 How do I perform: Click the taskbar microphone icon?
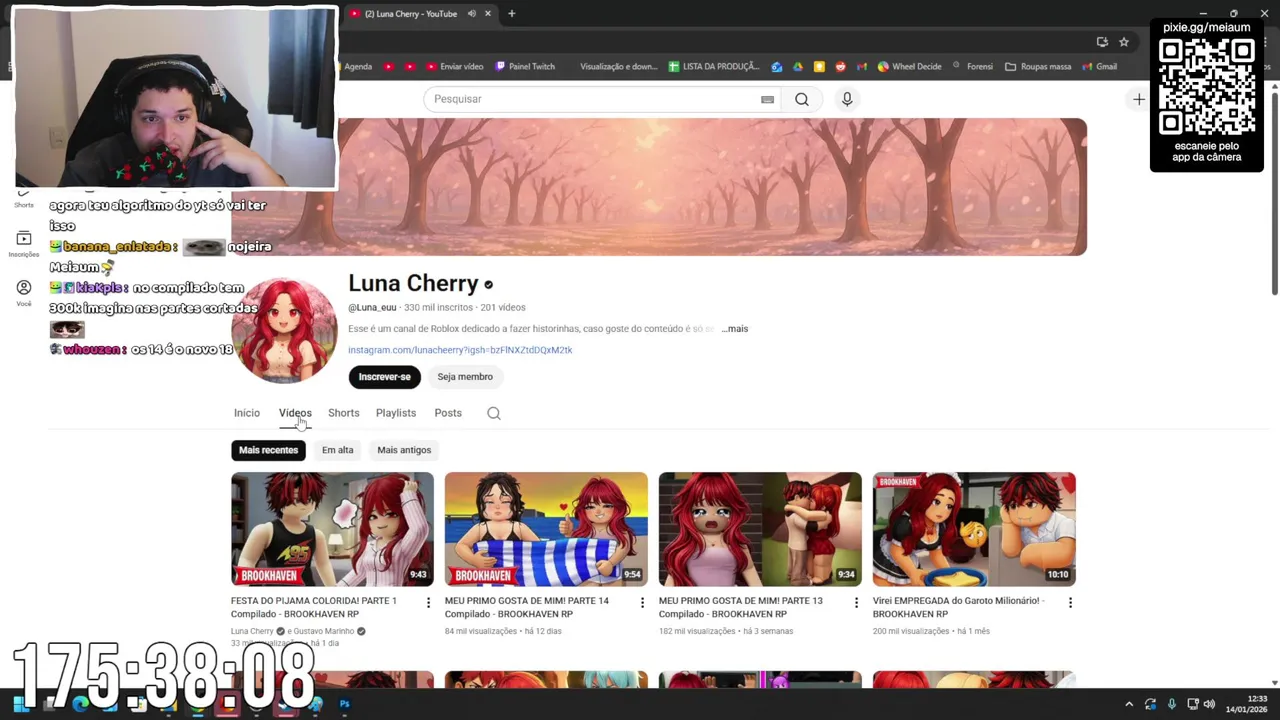point(1172,704)
